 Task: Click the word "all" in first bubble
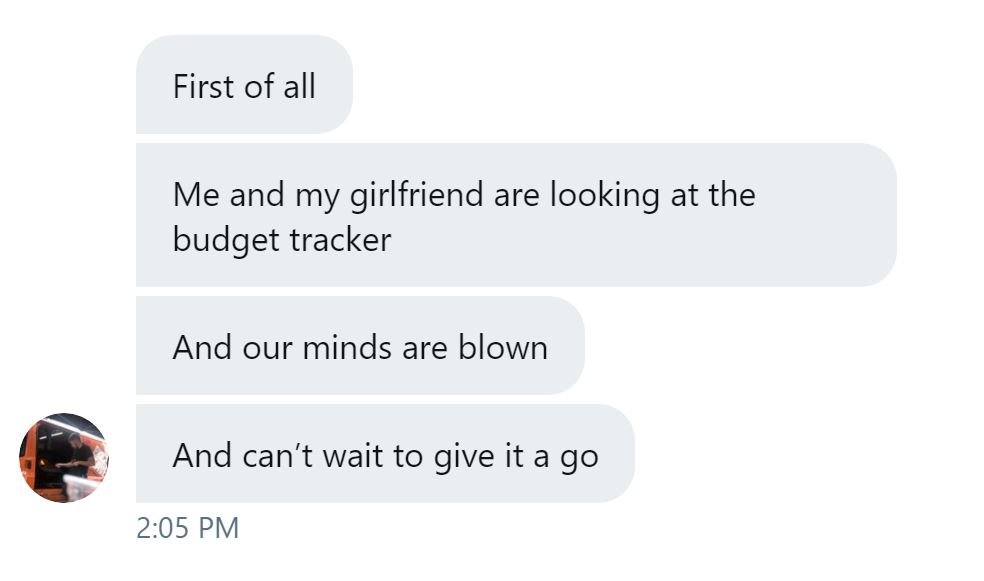pos(299,87)
